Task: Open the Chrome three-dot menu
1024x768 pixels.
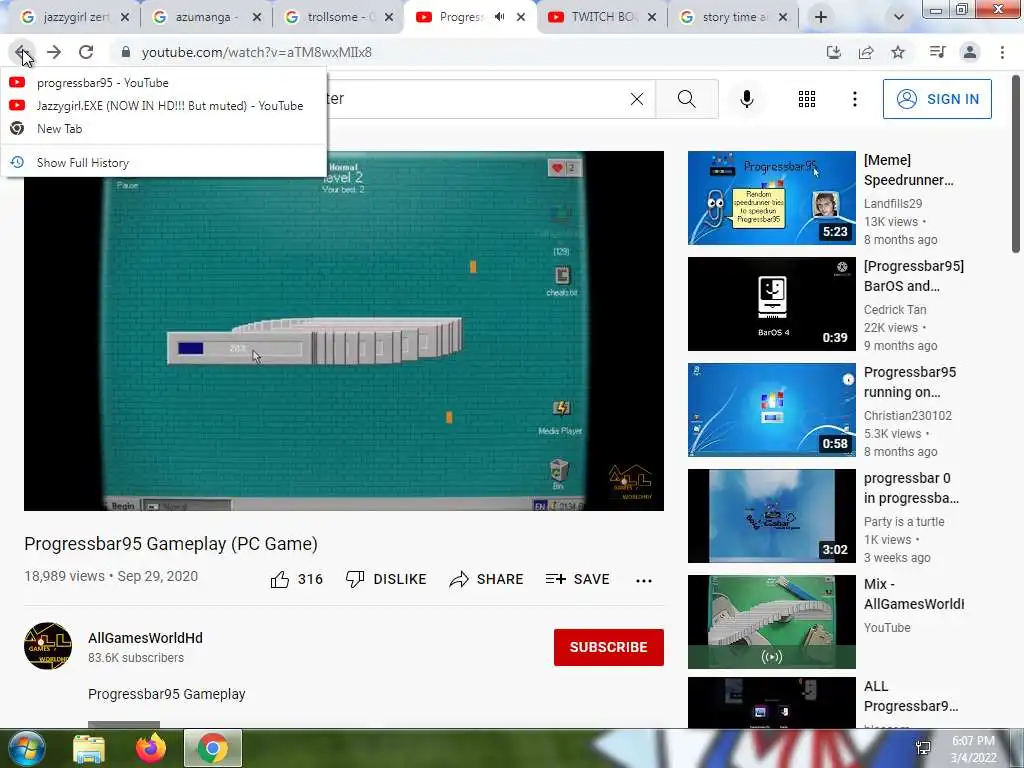Action: (1002, 52)
